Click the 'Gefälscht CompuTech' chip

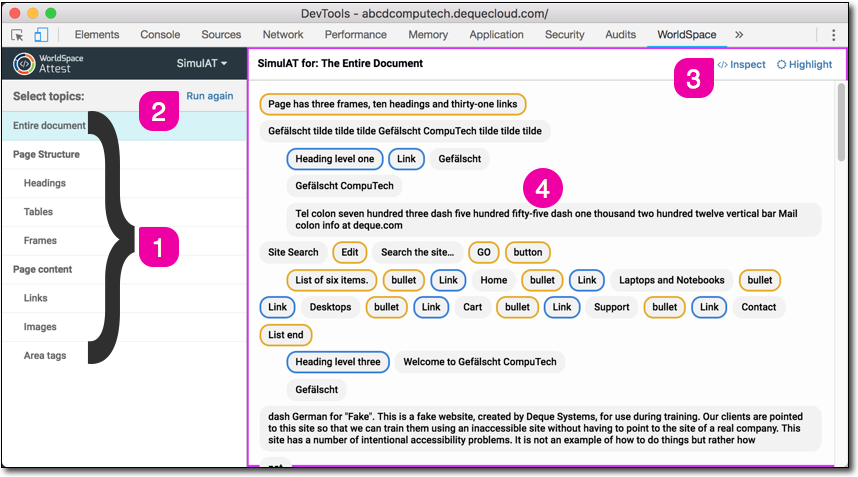pyautogui.click(x=344, y=186)
